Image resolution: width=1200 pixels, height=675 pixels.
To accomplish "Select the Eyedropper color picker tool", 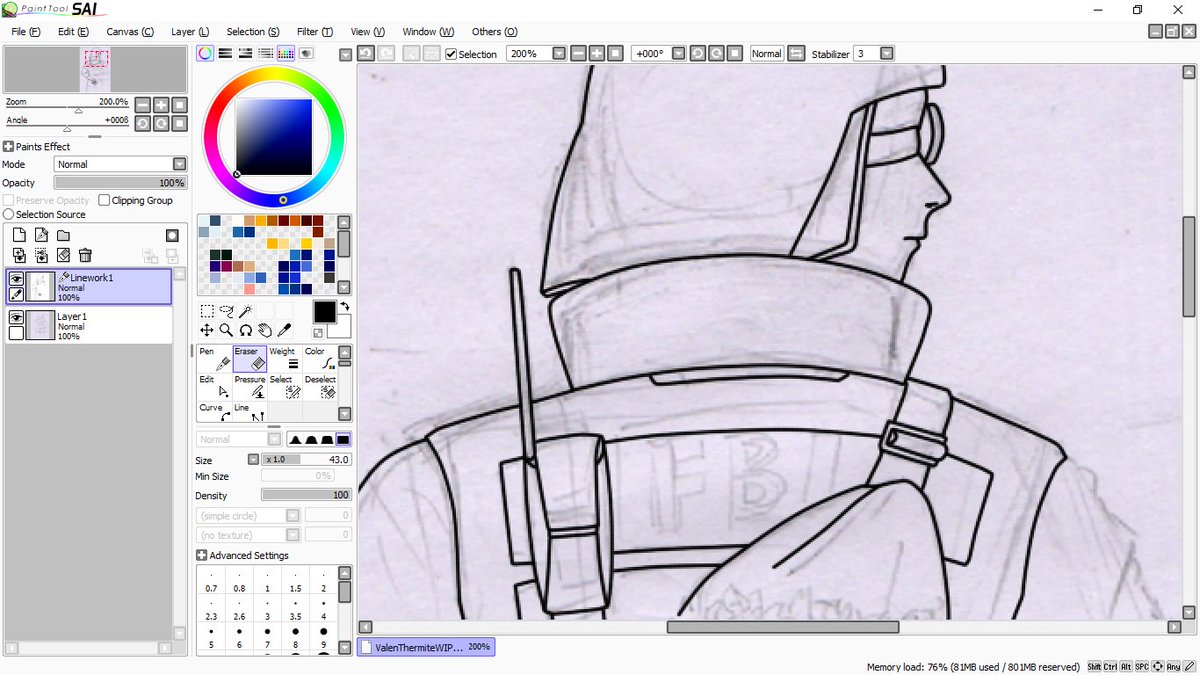I will pyautogui.click(x=283, y=330).
